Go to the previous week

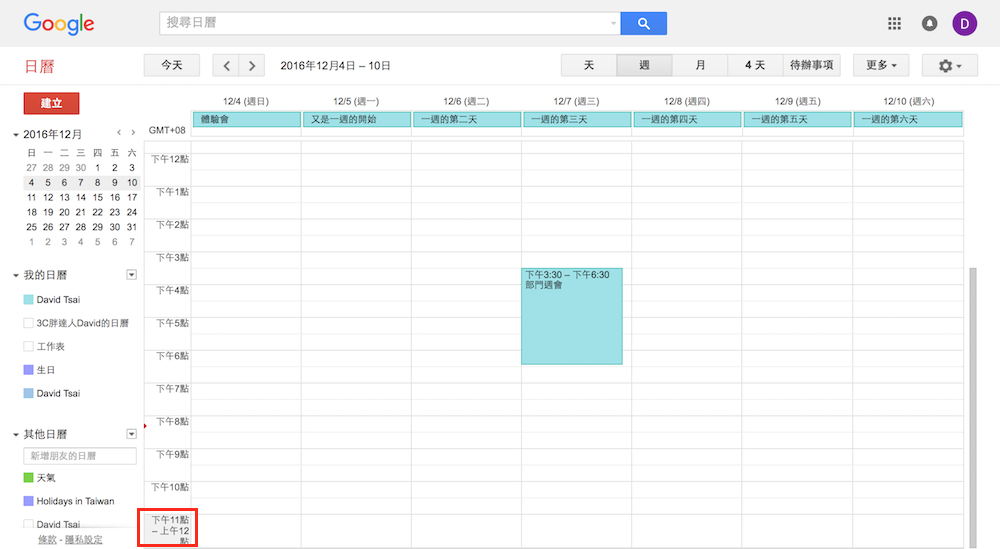[x=227, y=66]
